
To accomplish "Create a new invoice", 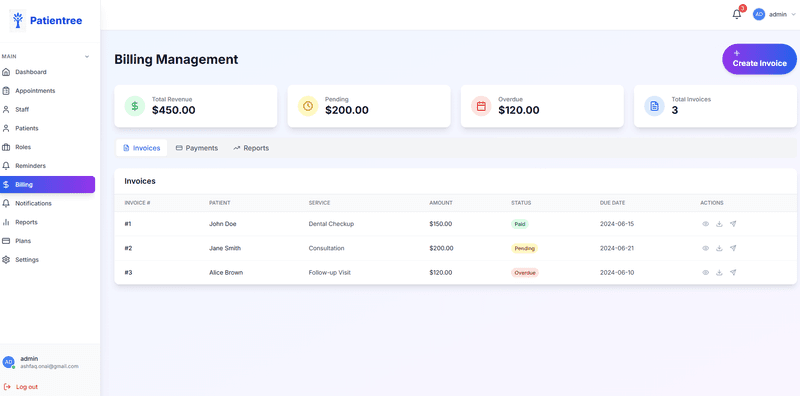I will pos(759,59).
